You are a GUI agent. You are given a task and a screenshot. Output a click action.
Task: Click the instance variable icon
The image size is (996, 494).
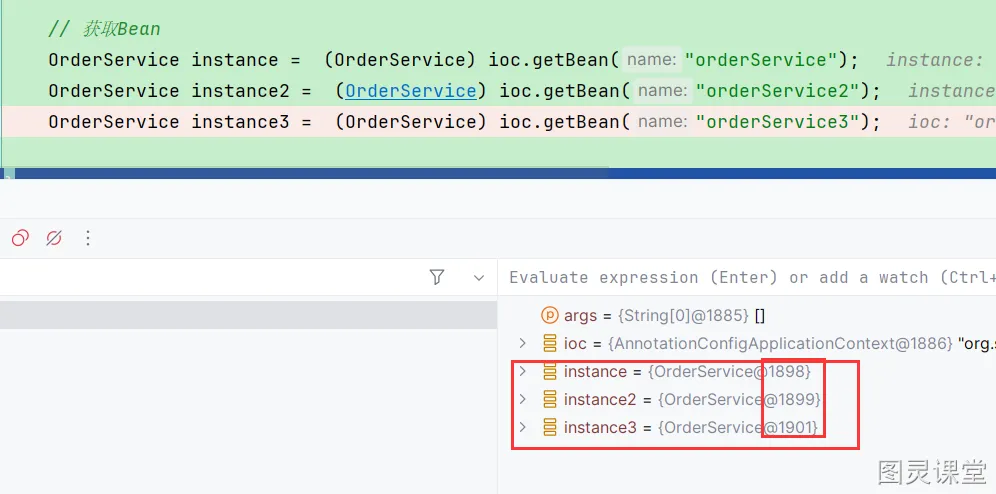549,371
